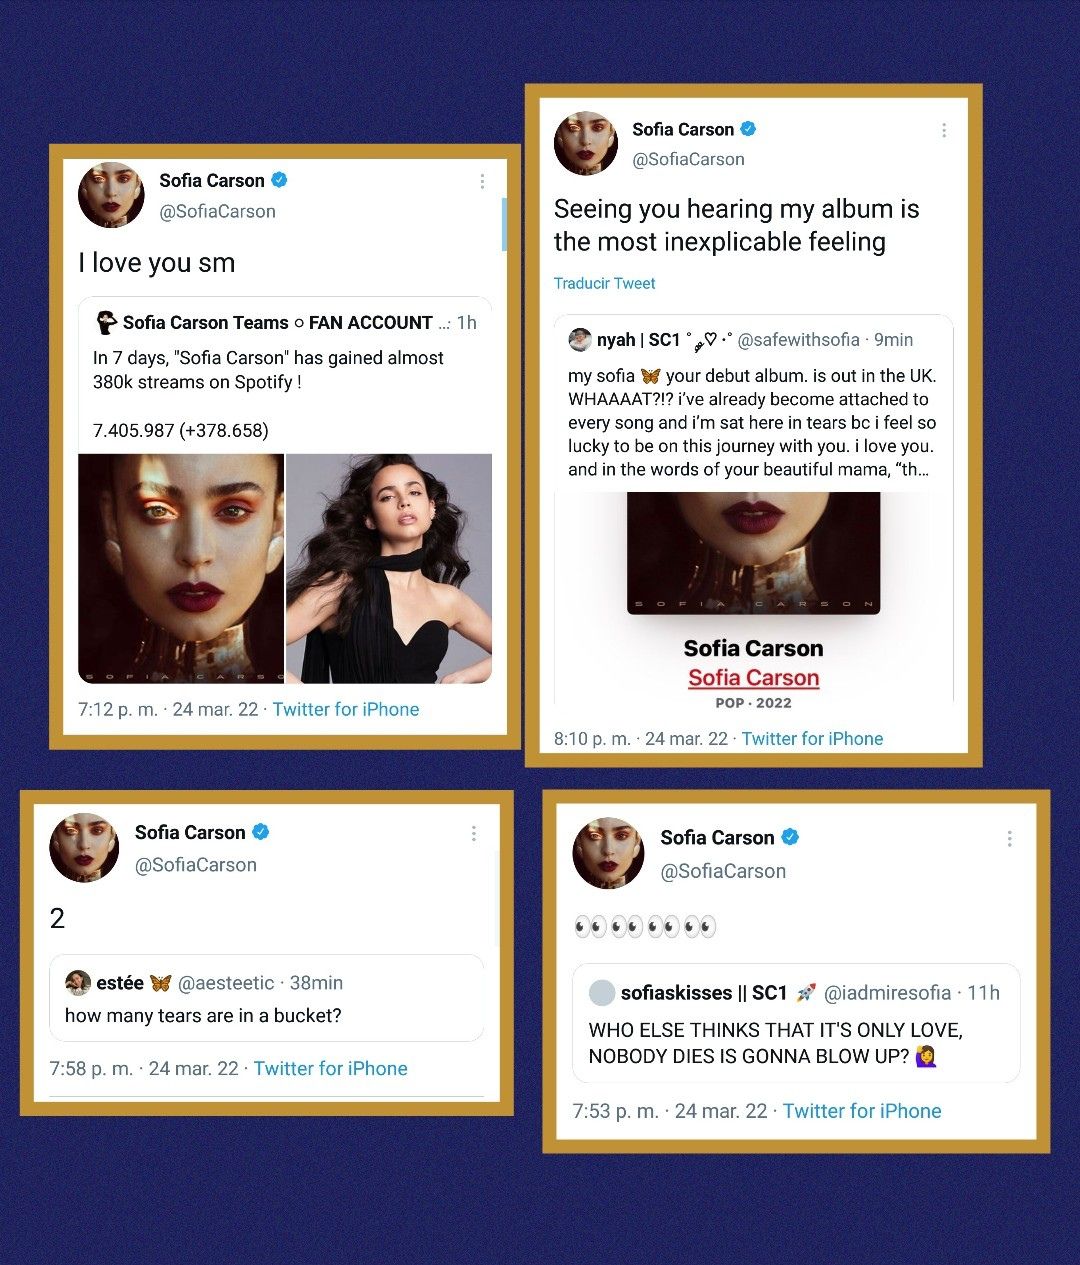Open the @iadmiresofia handle in quoted tweet
Viewport: 1080px width, 1265px height.
point(887,993)
